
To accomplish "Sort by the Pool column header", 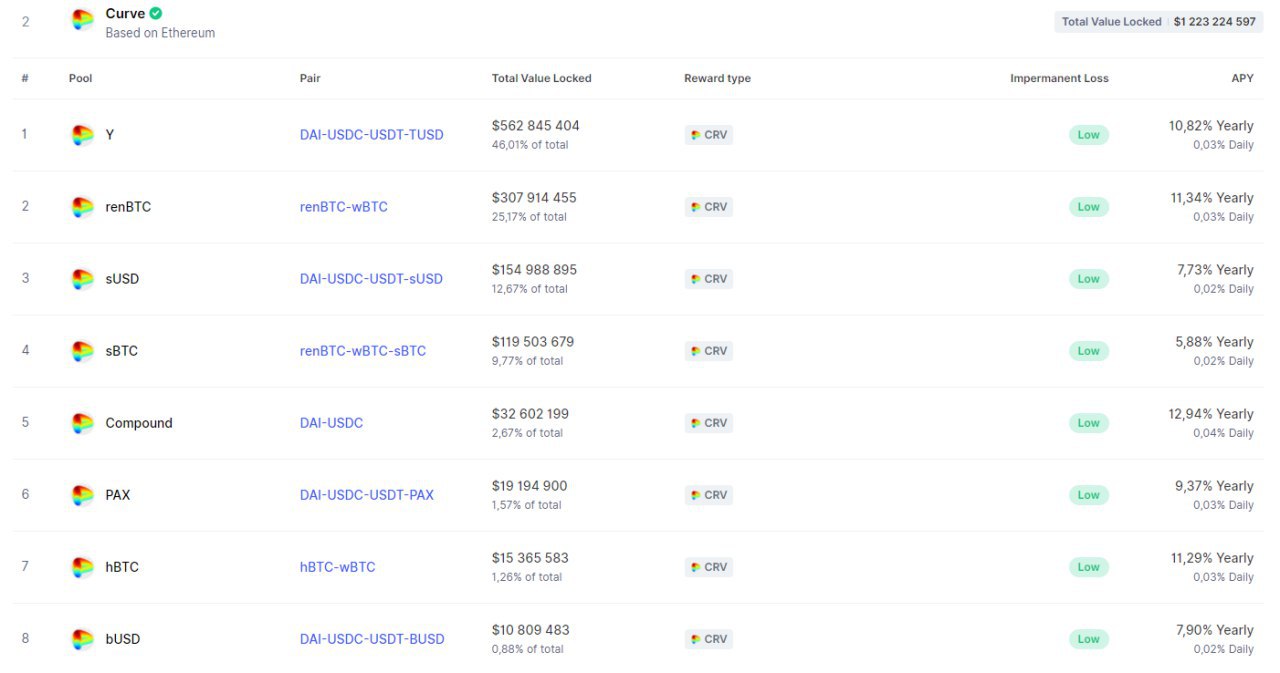I will click(80, 78).
